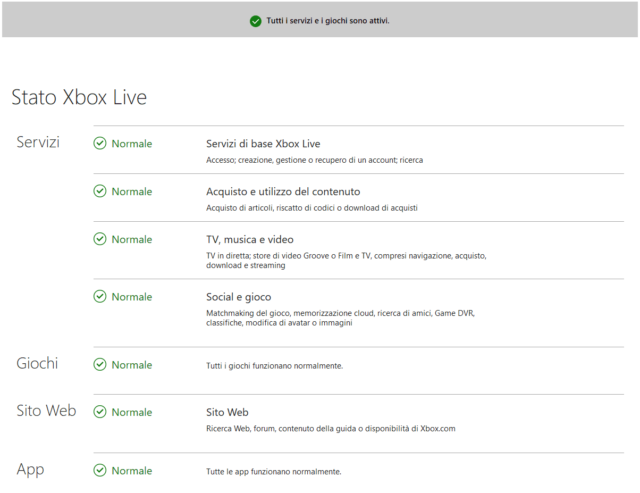Screen dimensions: 640x493
Task: Click 'Tutti i servizi e i giochi sono attivi' banner text
Action: point(328,20)
